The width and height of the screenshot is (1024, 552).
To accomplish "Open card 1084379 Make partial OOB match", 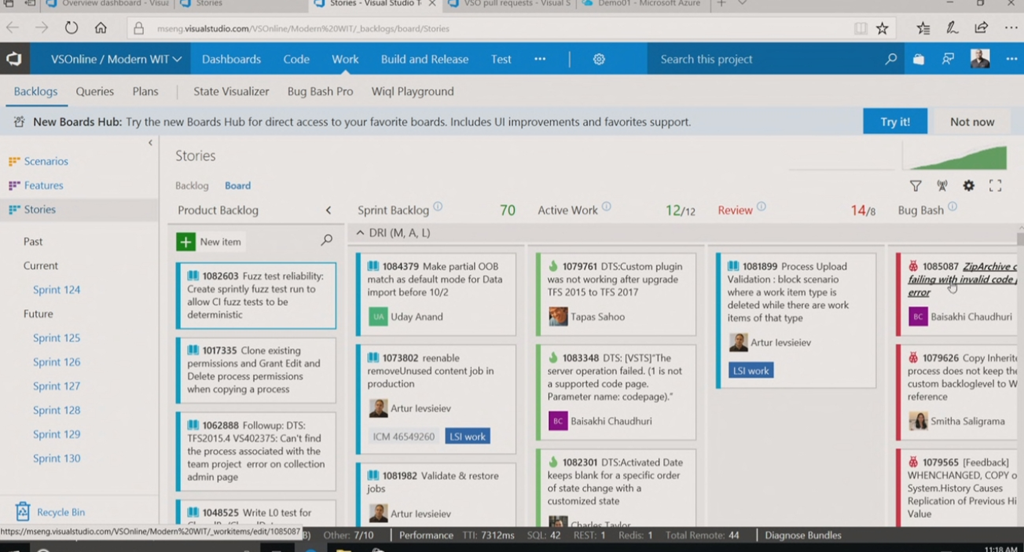I will click(436, 294).
